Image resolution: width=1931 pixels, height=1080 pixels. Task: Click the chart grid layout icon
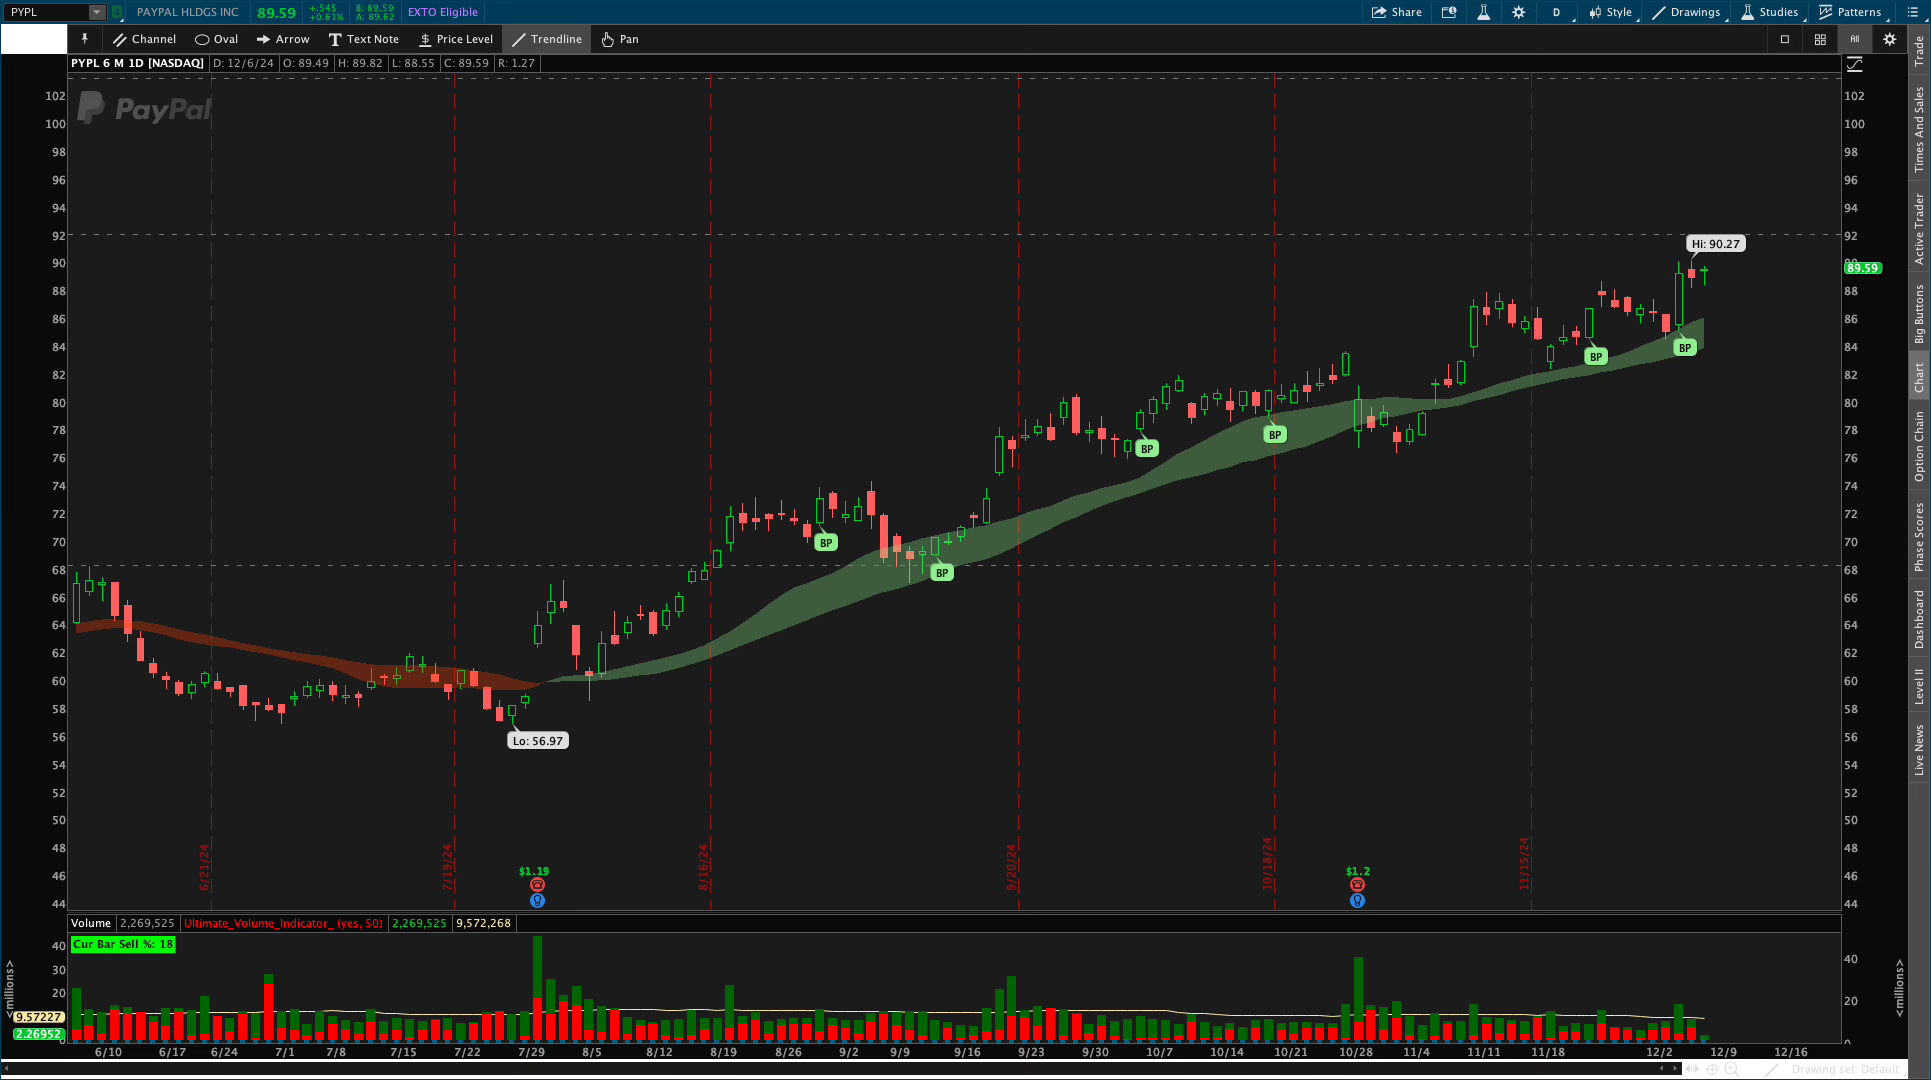[1820, 39]
